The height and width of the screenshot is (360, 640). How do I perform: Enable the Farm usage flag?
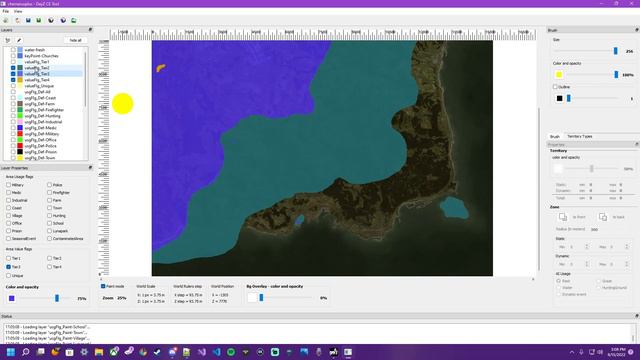[x=49, y=200]
